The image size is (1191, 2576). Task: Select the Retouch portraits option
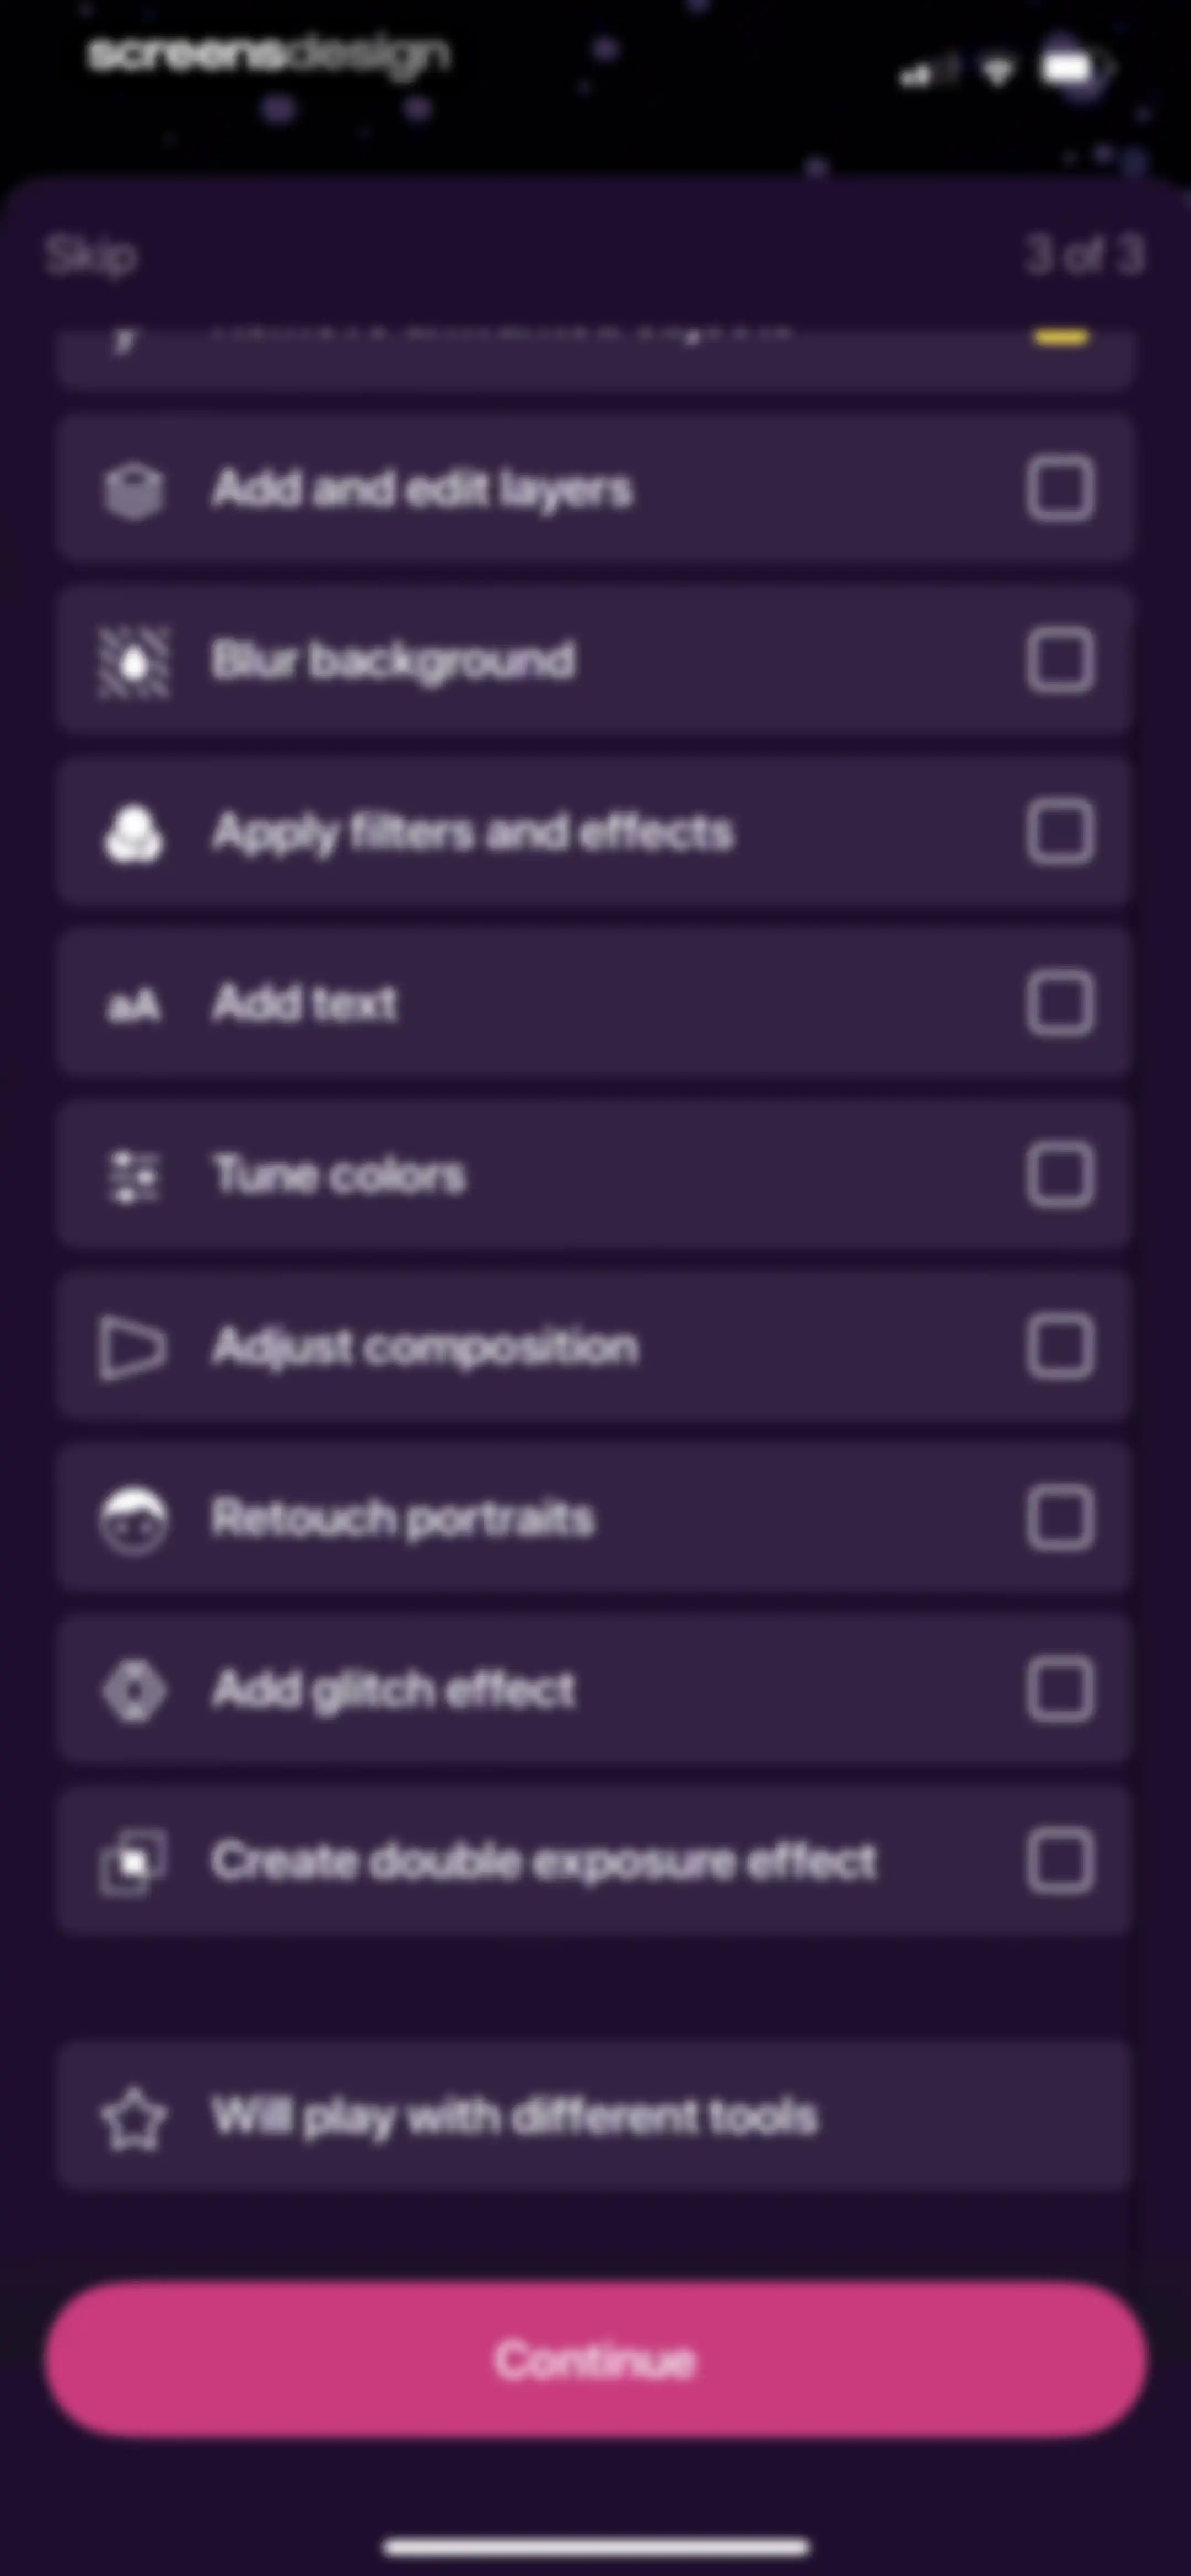[x=594, y=1519]
